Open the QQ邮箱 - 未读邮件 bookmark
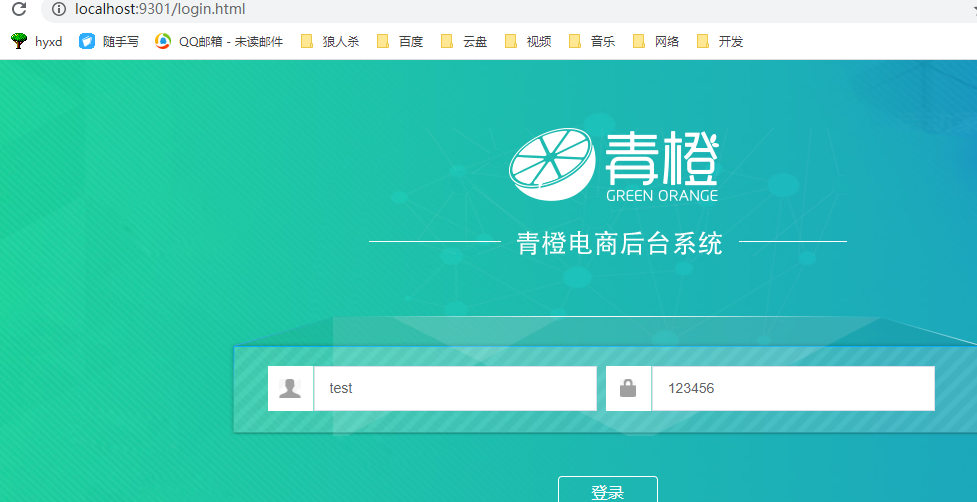Screen dimensions: 977x502 tap(219, 42)
